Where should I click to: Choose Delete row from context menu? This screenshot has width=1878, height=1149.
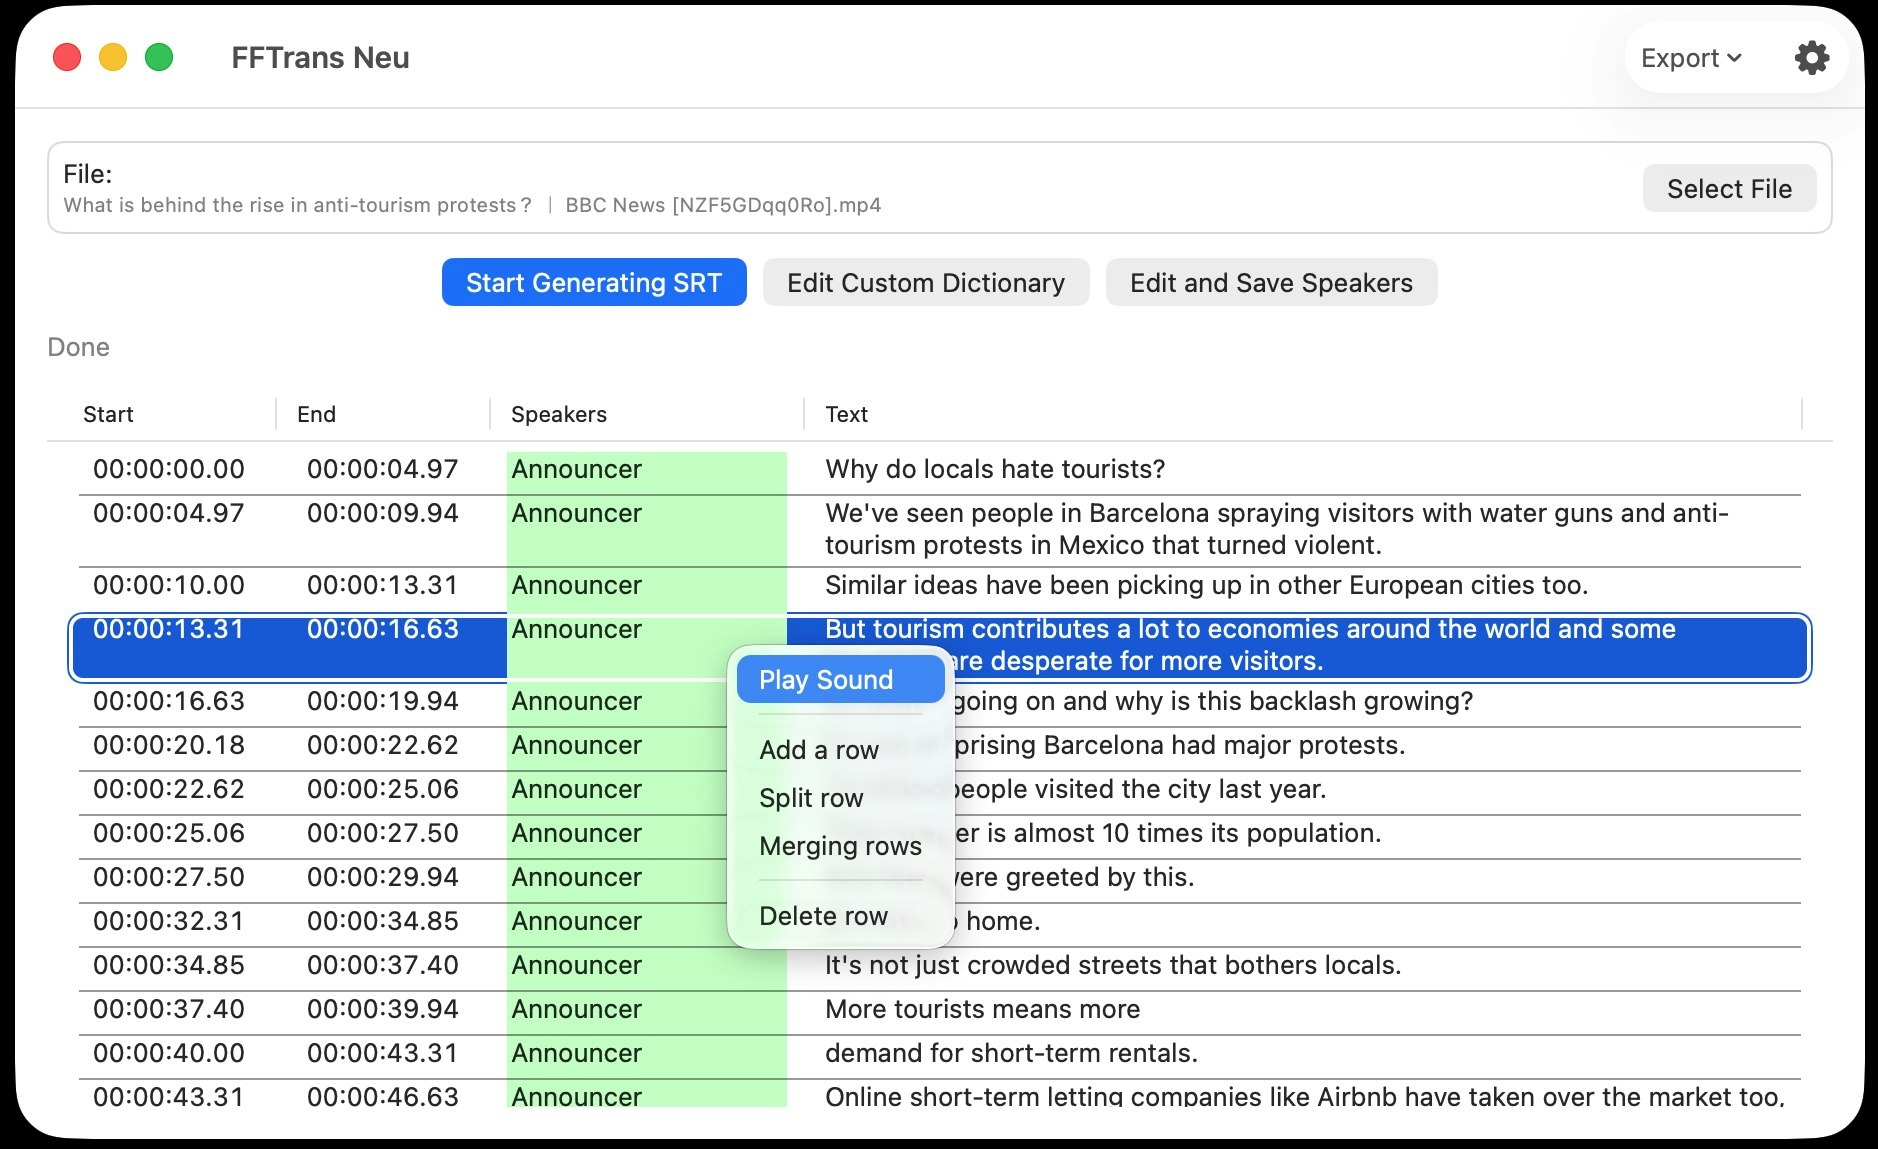(x=823, y=916)
